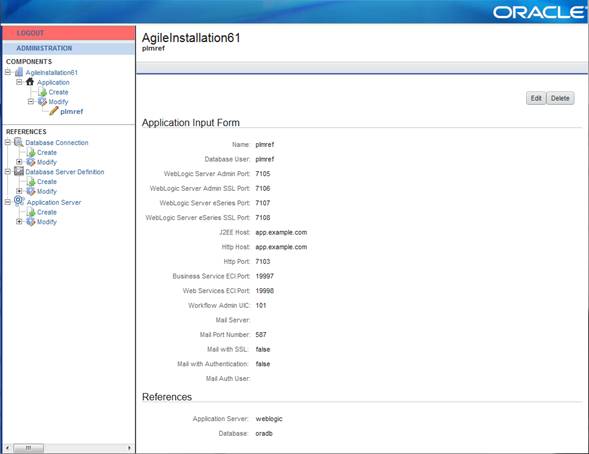Click the AgileInstallation61 building icon
Viewport: 589px width, 454px height.
coord(19,72)
